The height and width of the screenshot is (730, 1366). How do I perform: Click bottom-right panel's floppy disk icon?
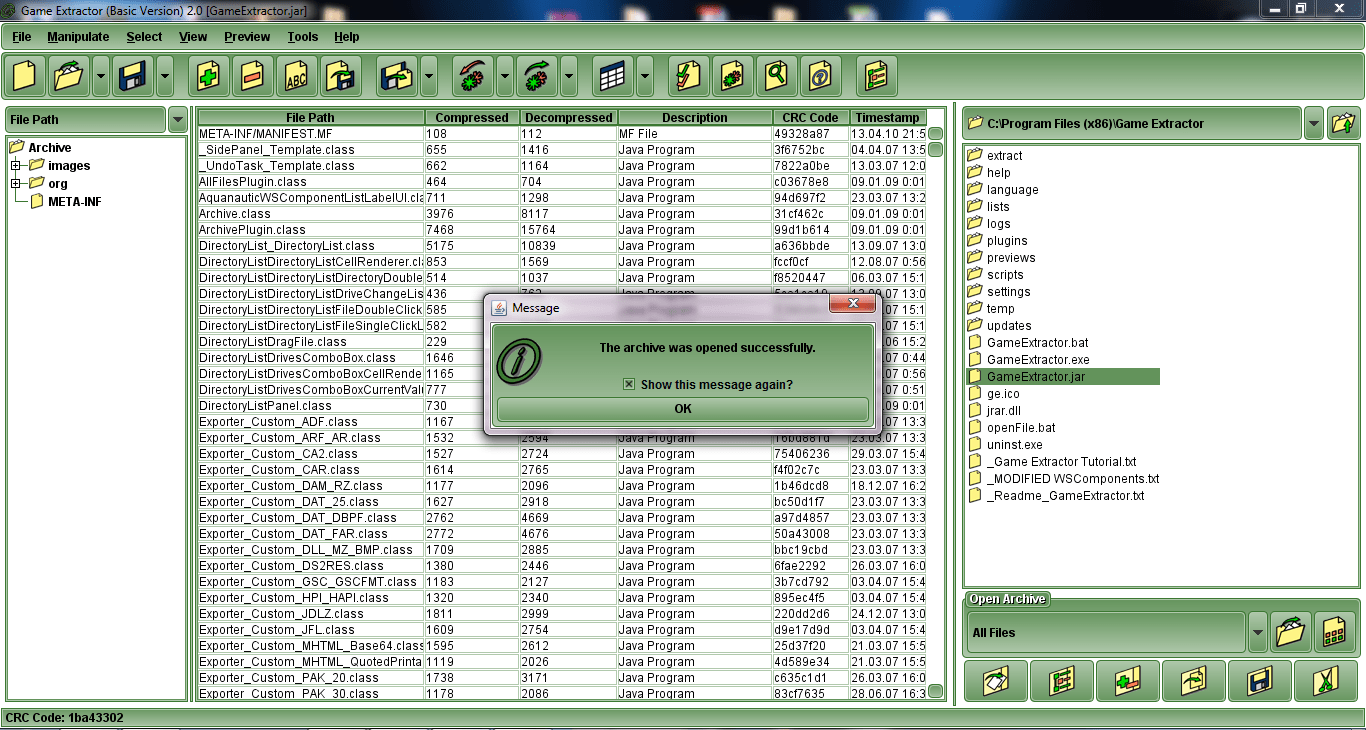click(x=1260, y=681)
